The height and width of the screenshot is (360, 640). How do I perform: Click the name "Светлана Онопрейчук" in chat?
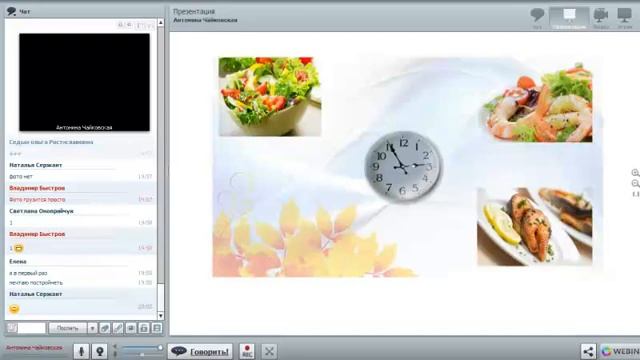tap(41, 211)
